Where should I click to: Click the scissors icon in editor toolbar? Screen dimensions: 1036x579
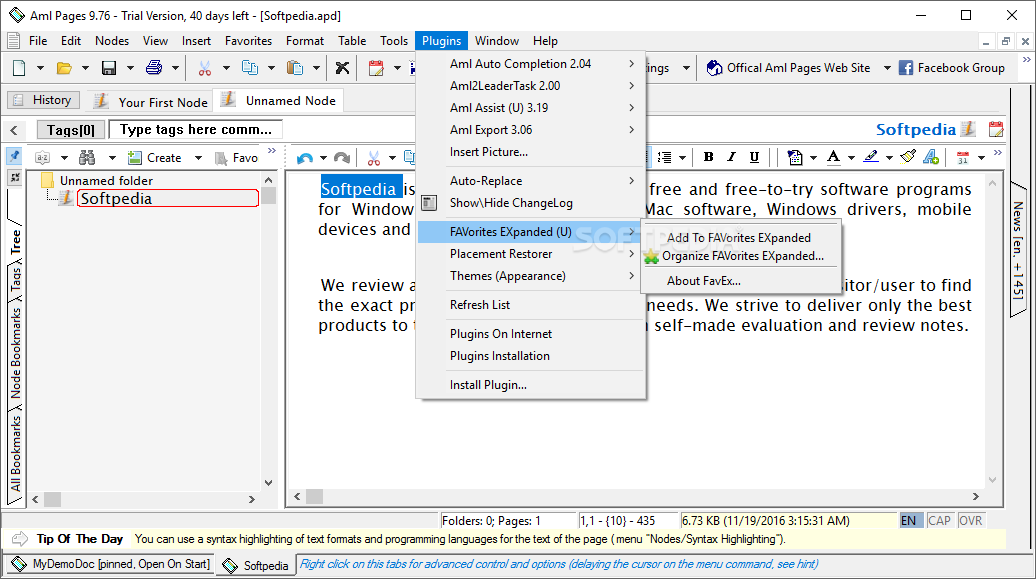[x=374, y=157]
